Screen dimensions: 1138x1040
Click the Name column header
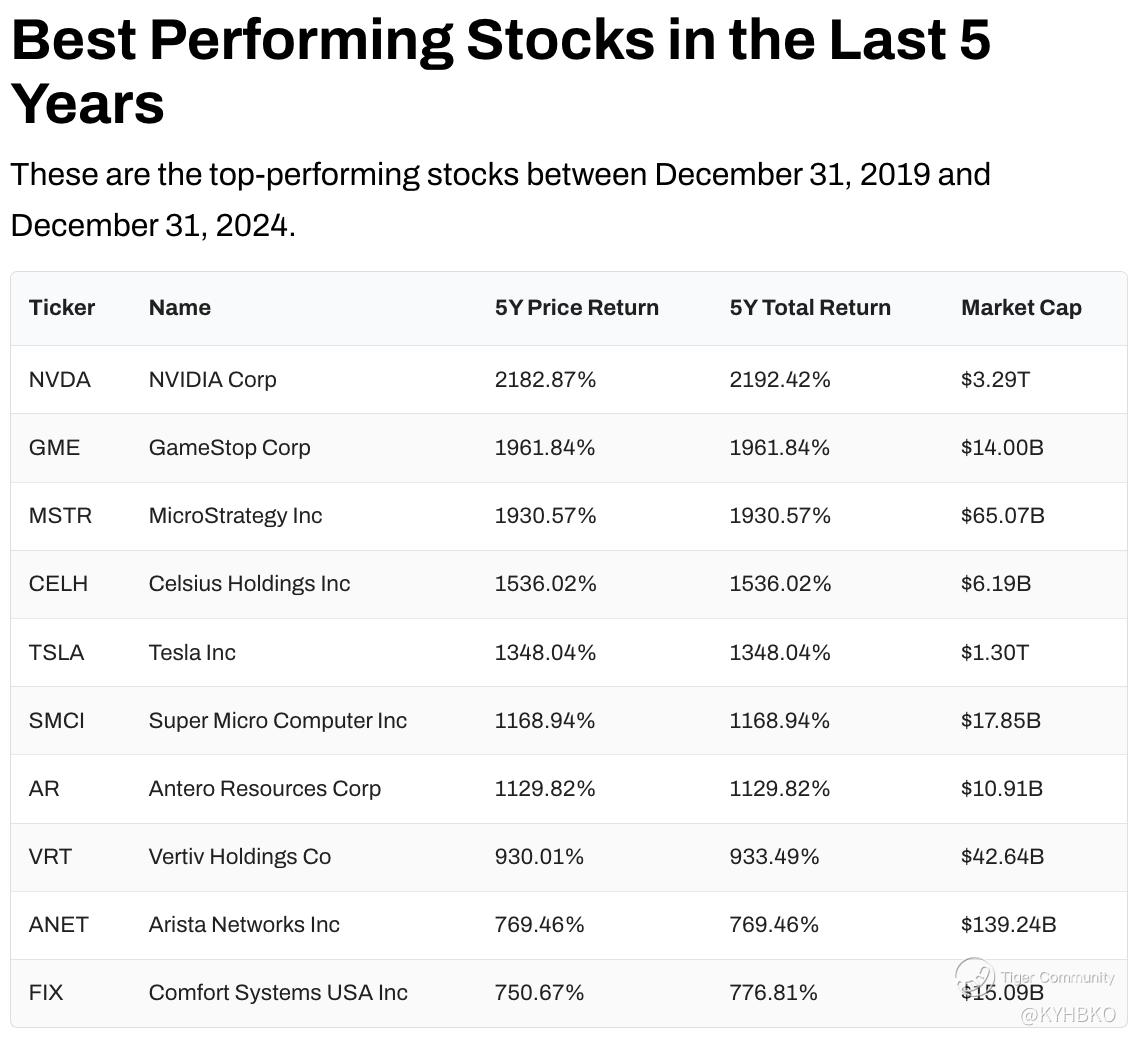click(180, 308)
